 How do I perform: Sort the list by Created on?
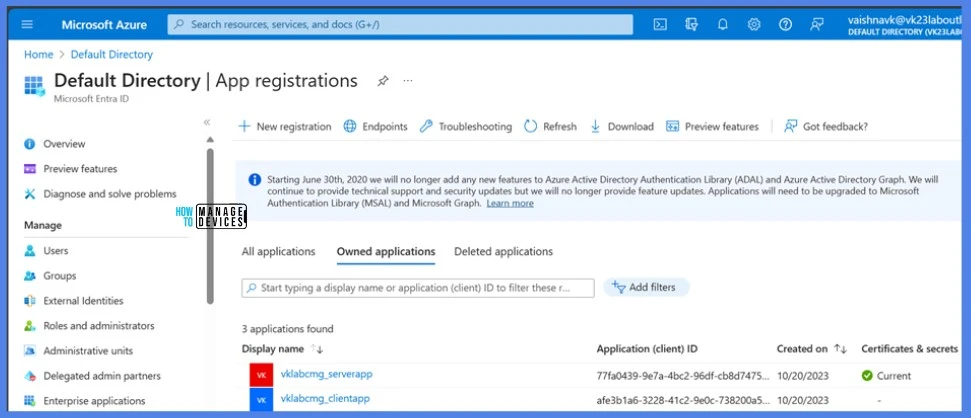[x=812, y=349]
